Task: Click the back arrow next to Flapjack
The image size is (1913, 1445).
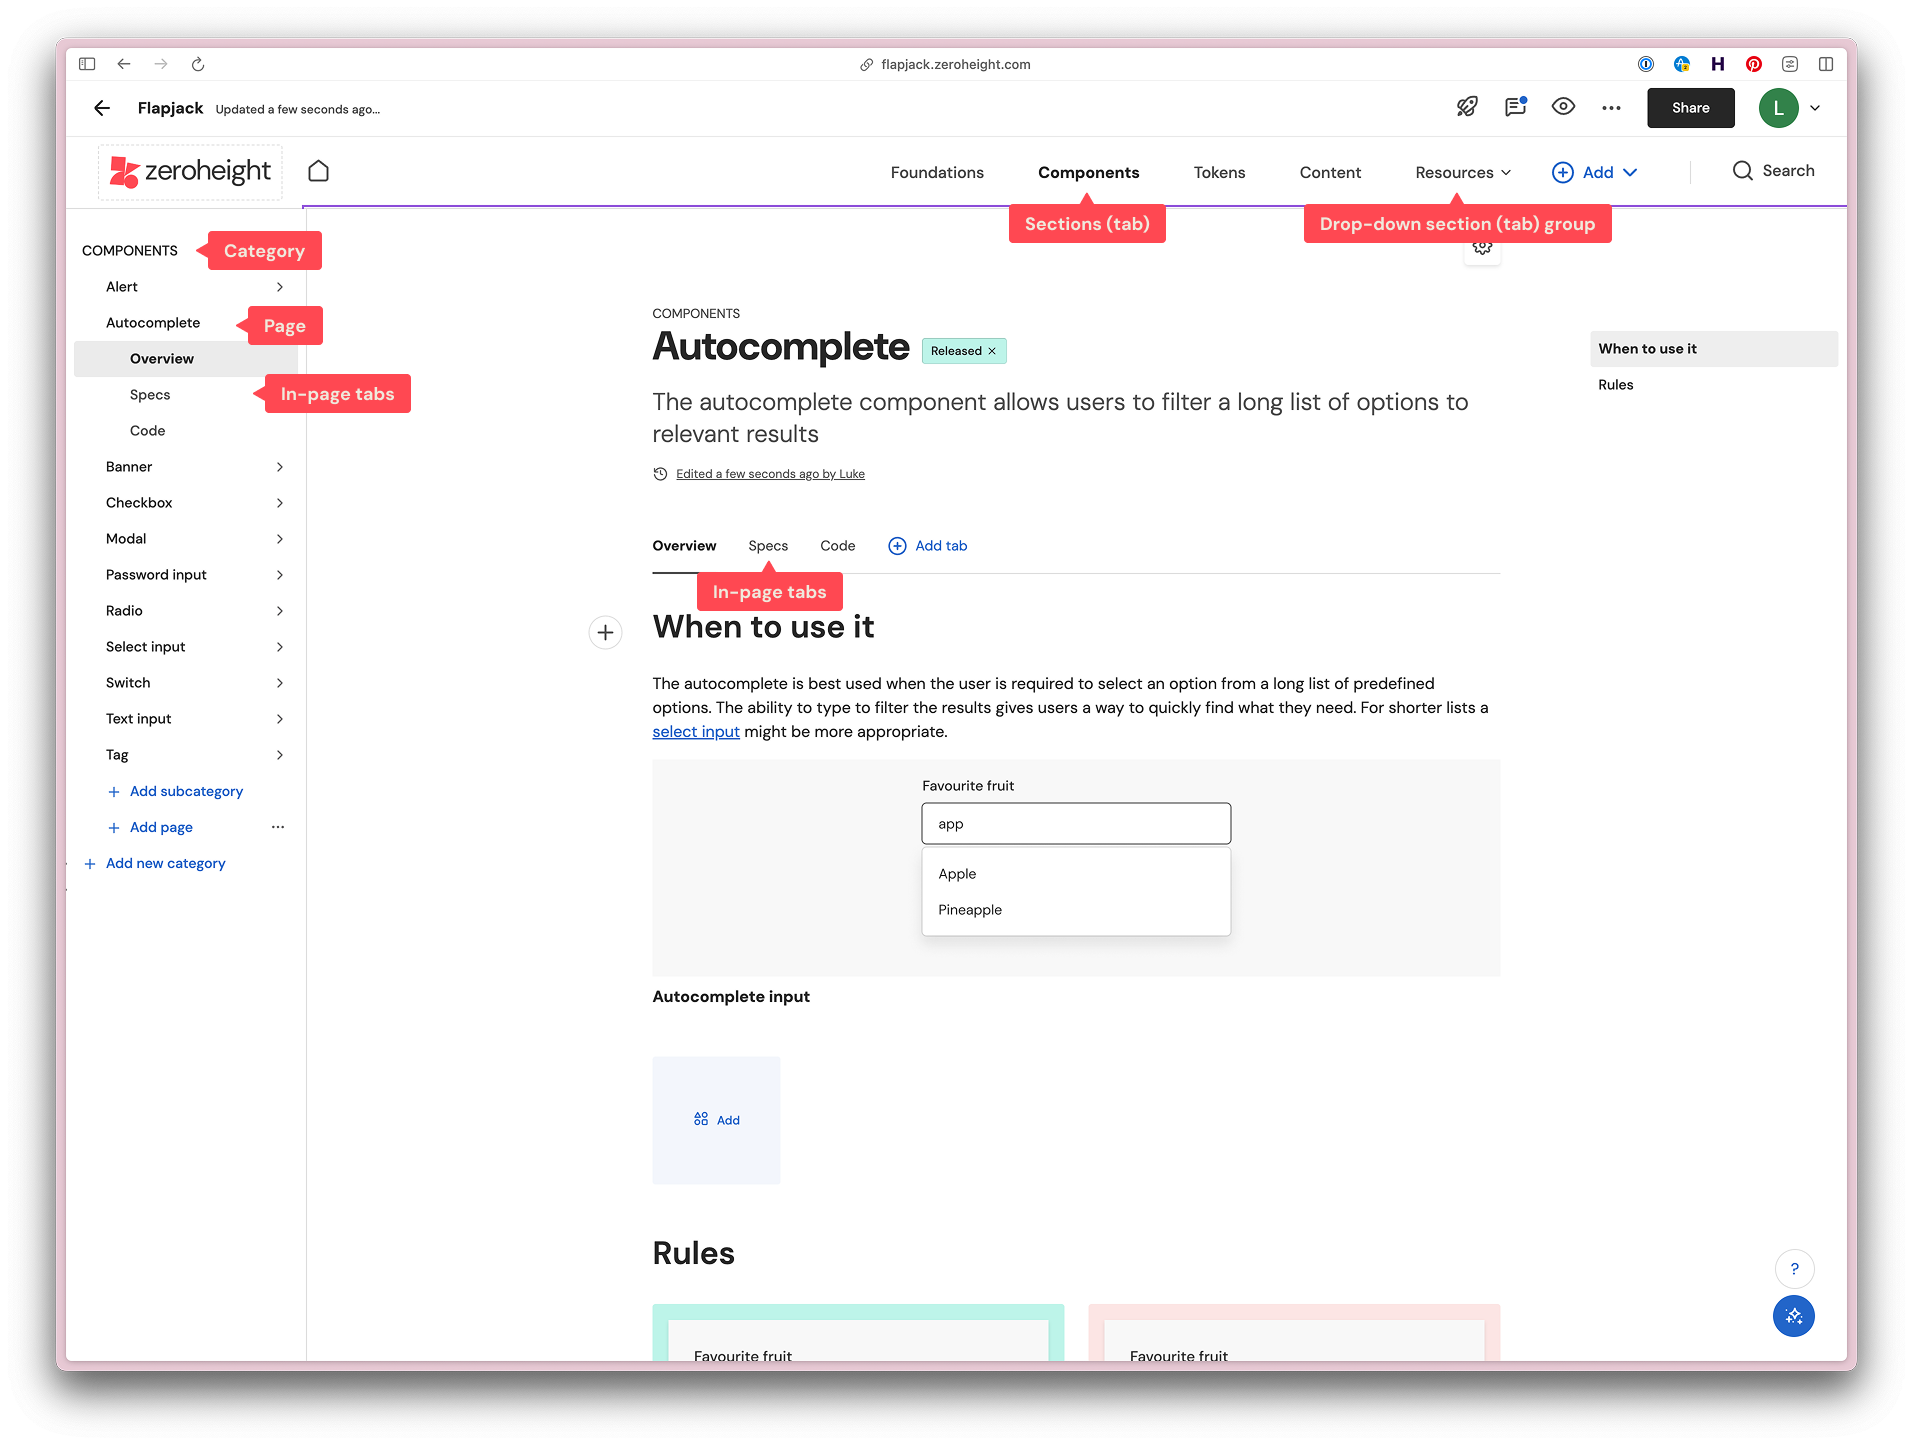Action: click(102, 108)
